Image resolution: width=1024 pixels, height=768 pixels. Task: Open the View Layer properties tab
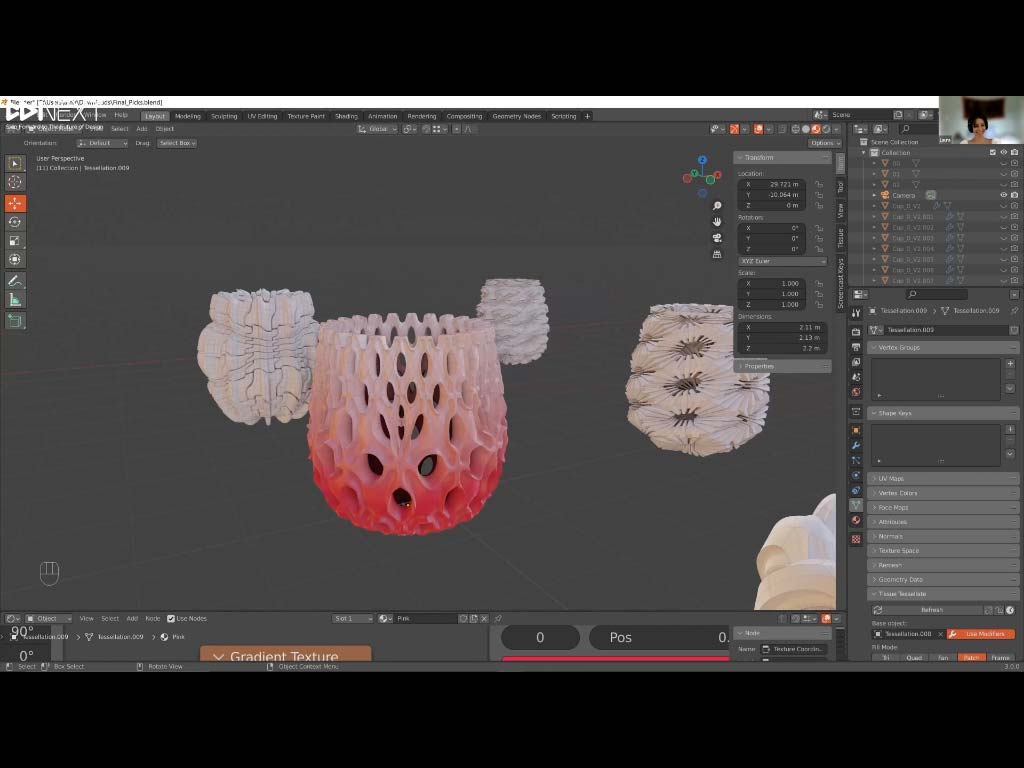pos(856,362)
